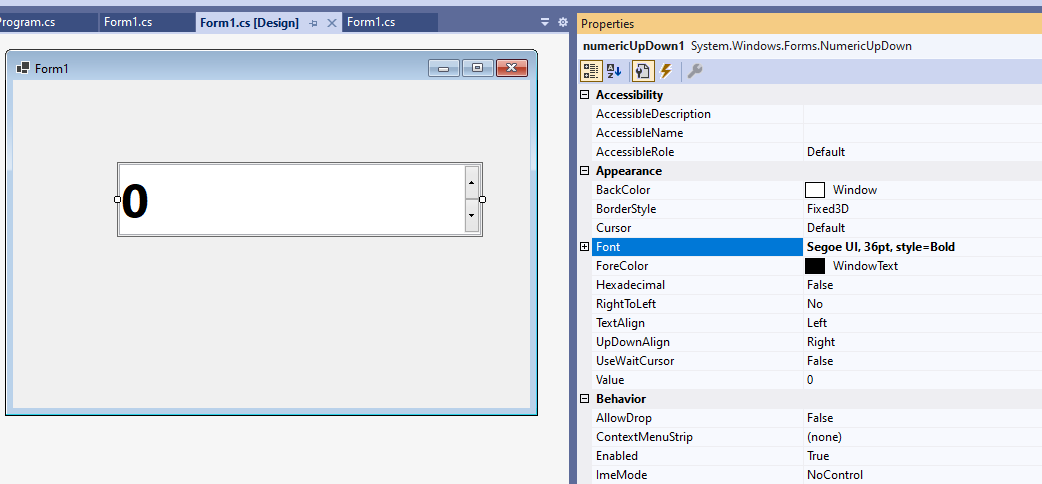Close the Form1.cs [Design] tab
1042x484 pixels.
(332, 23)
